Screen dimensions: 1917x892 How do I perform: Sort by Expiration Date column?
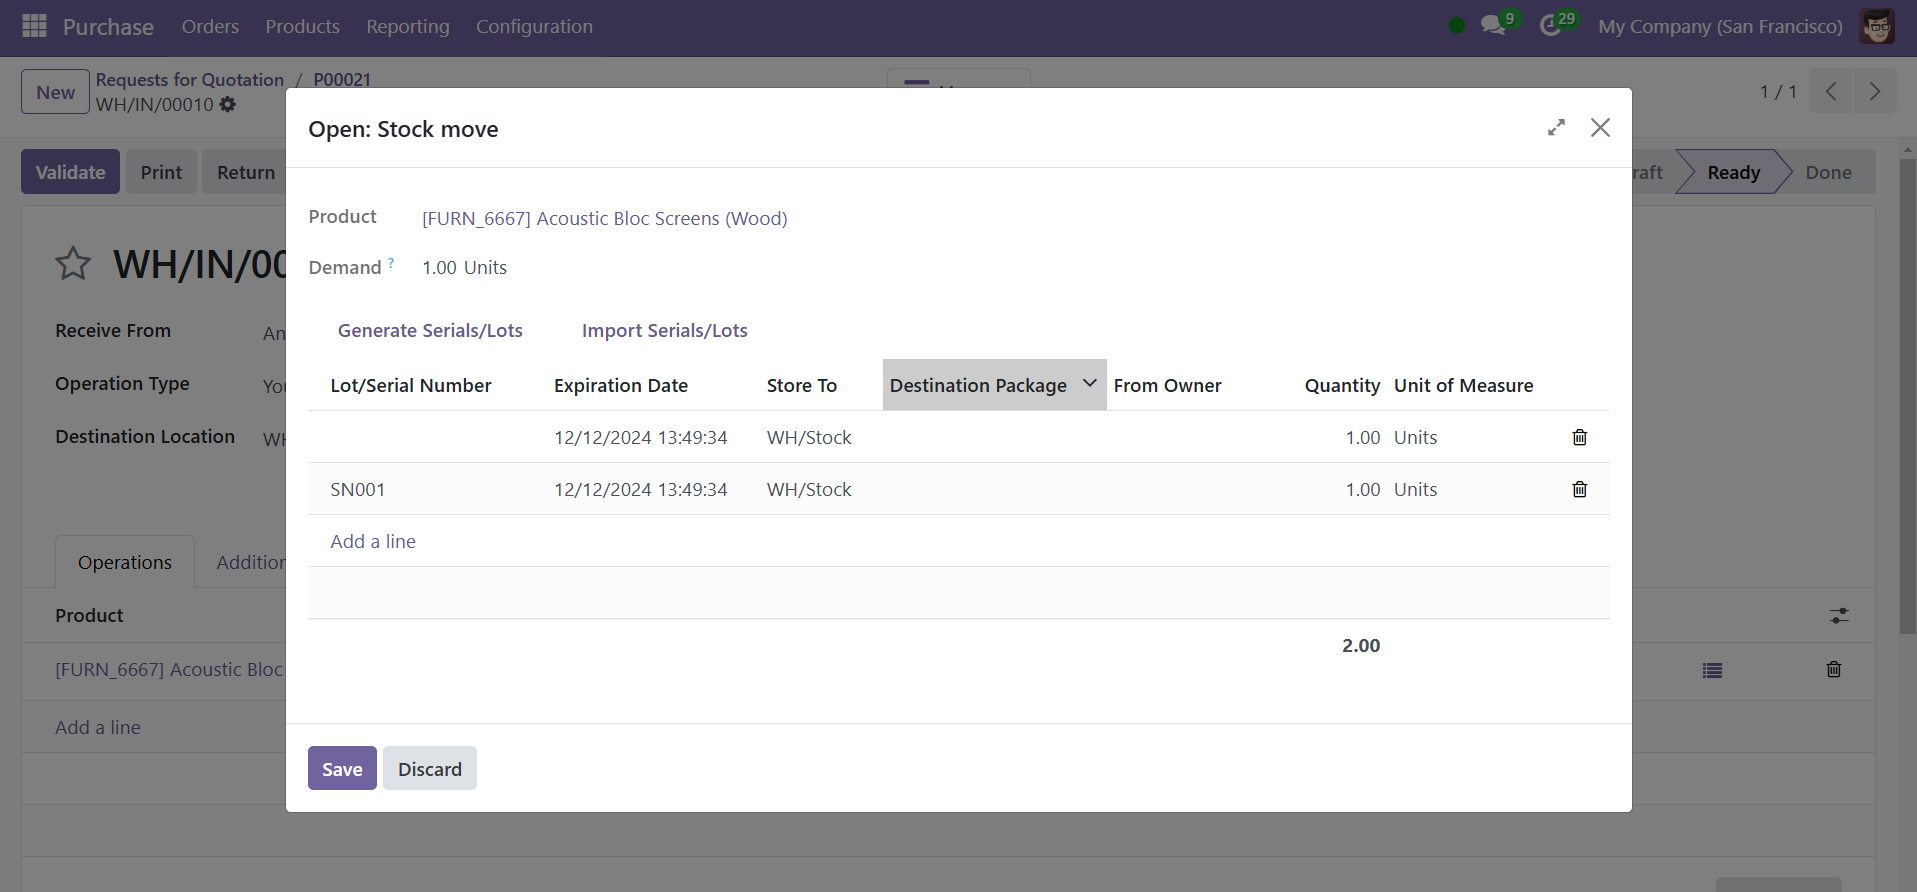click(621, 385)
